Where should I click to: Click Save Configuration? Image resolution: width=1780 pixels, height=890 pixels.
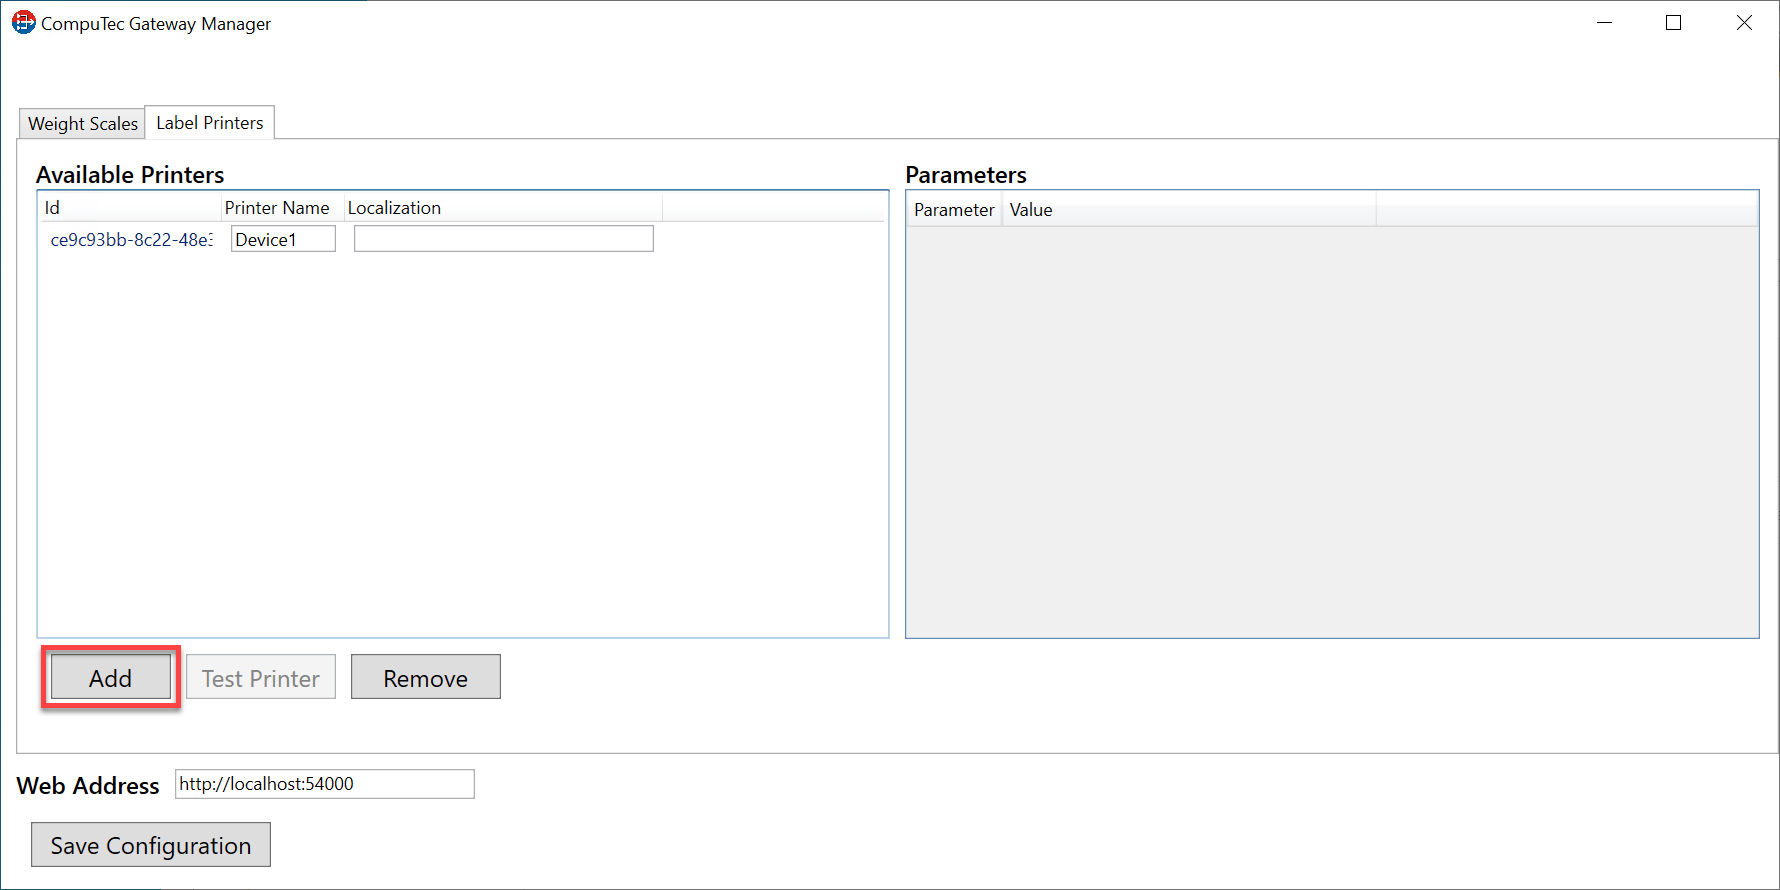click(151, 845)
